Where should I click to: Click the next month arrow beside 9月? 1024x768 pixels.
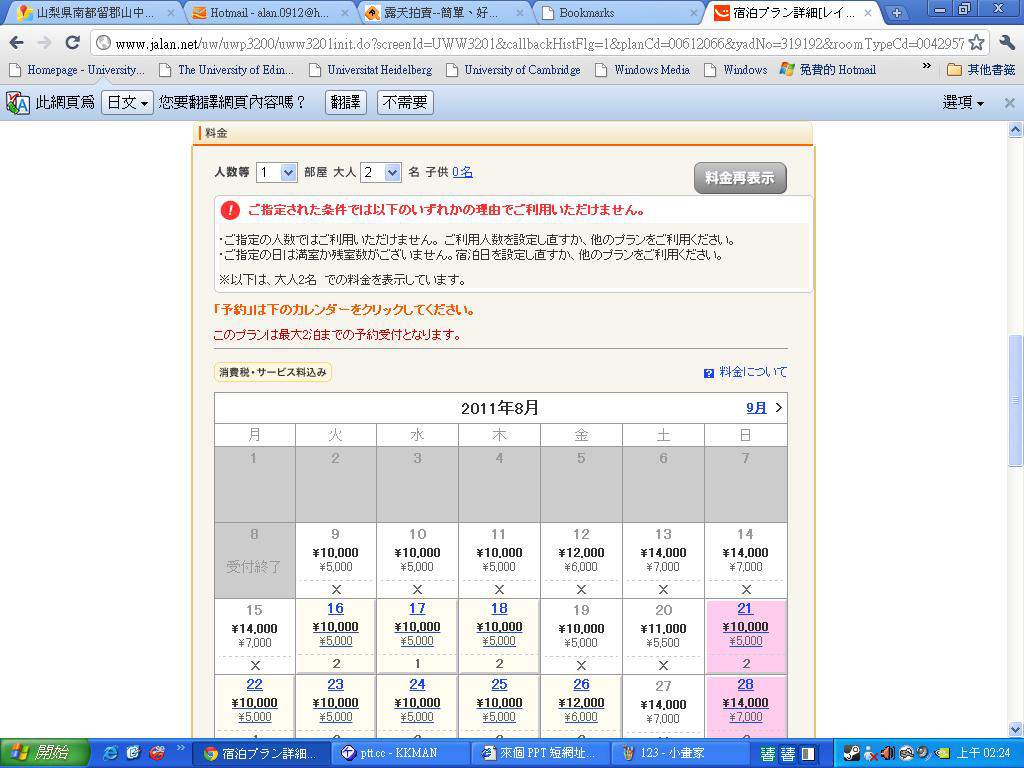pos(778,408)
